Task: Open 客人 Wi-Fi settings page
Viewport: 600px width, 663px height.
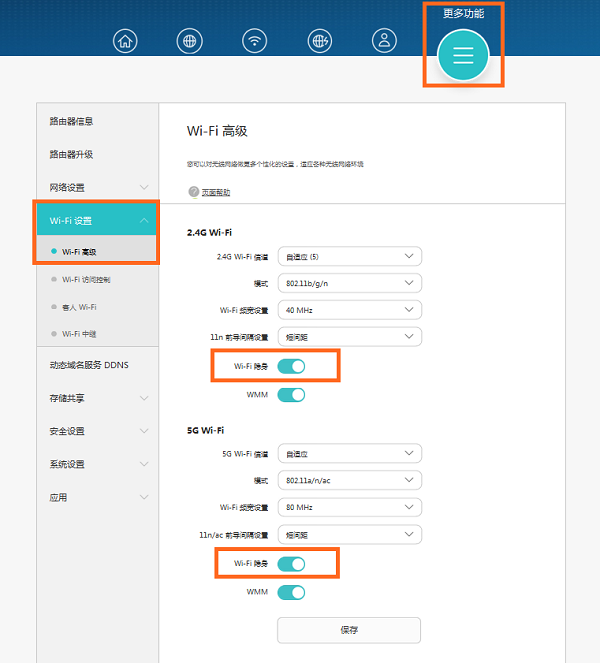Action: [x=79, y=307]
